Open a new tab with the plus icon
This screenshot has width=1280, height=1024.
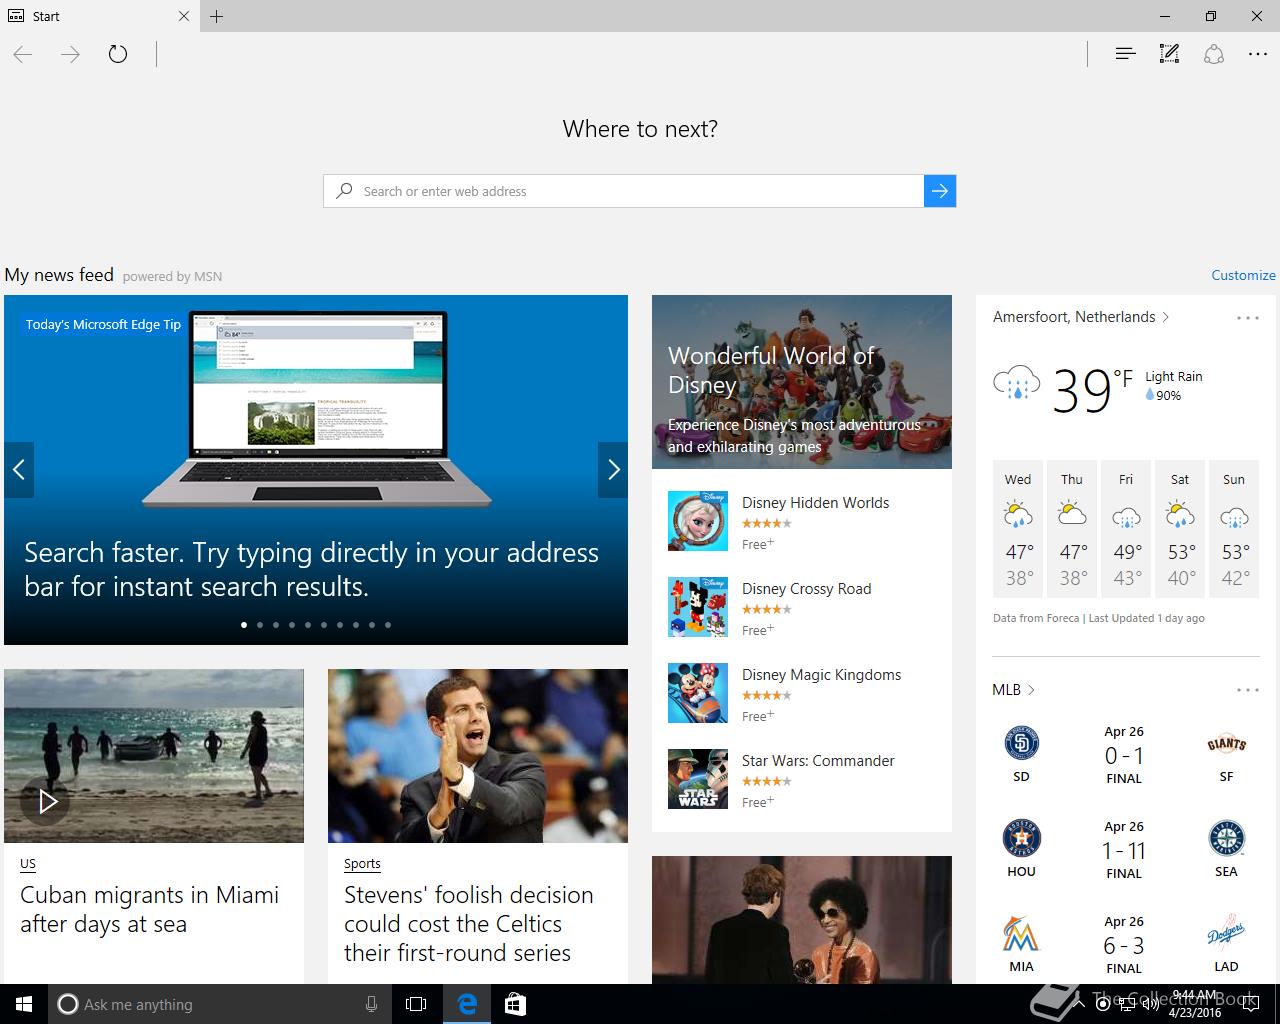click(x=217, y=16)
